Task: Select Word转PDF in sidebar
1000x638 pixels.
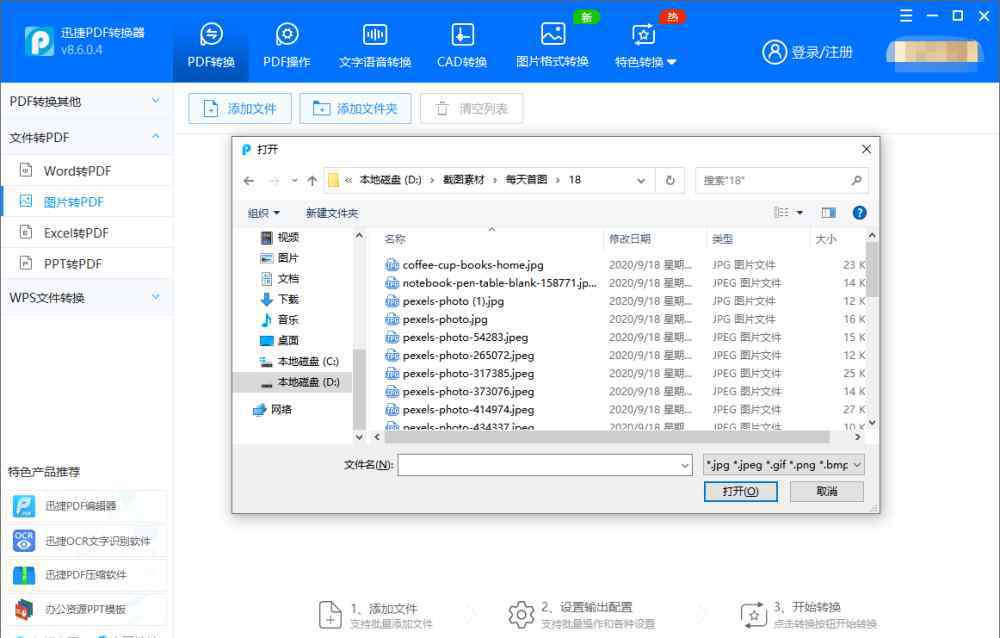Action: 87,170
